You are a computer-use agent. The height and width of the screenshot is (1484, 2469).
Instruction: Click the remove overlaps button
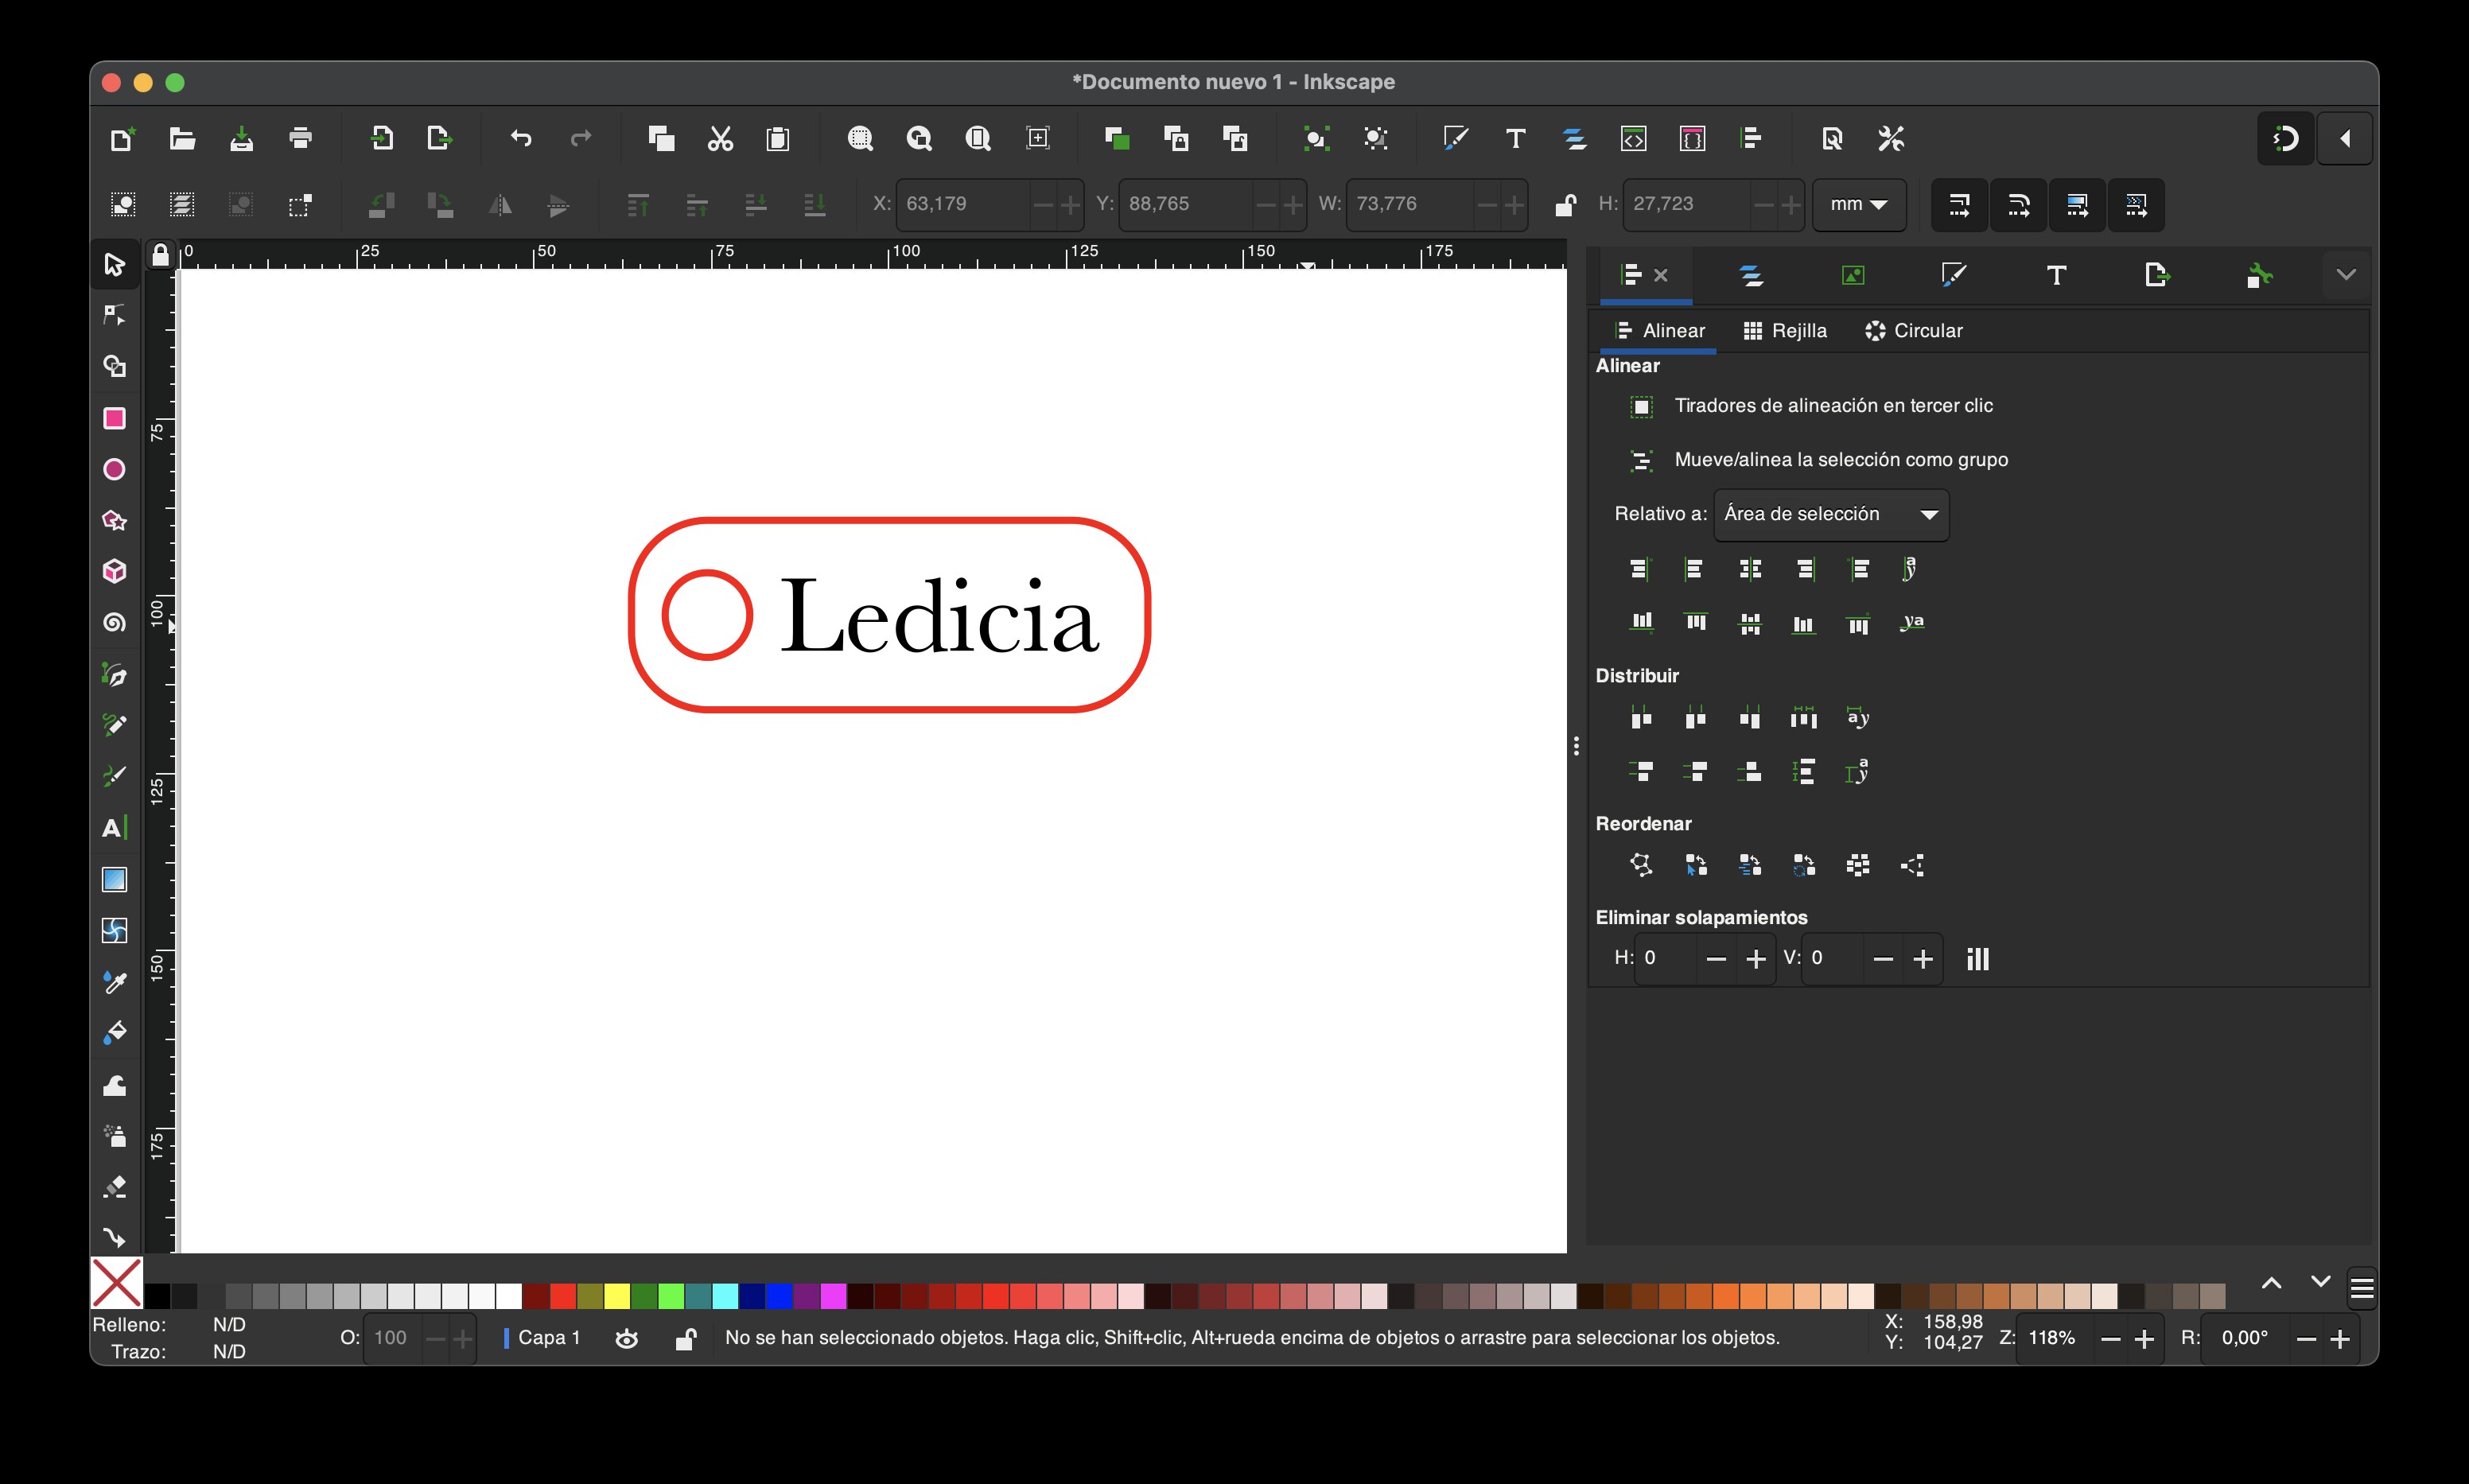pos(1977,959)
